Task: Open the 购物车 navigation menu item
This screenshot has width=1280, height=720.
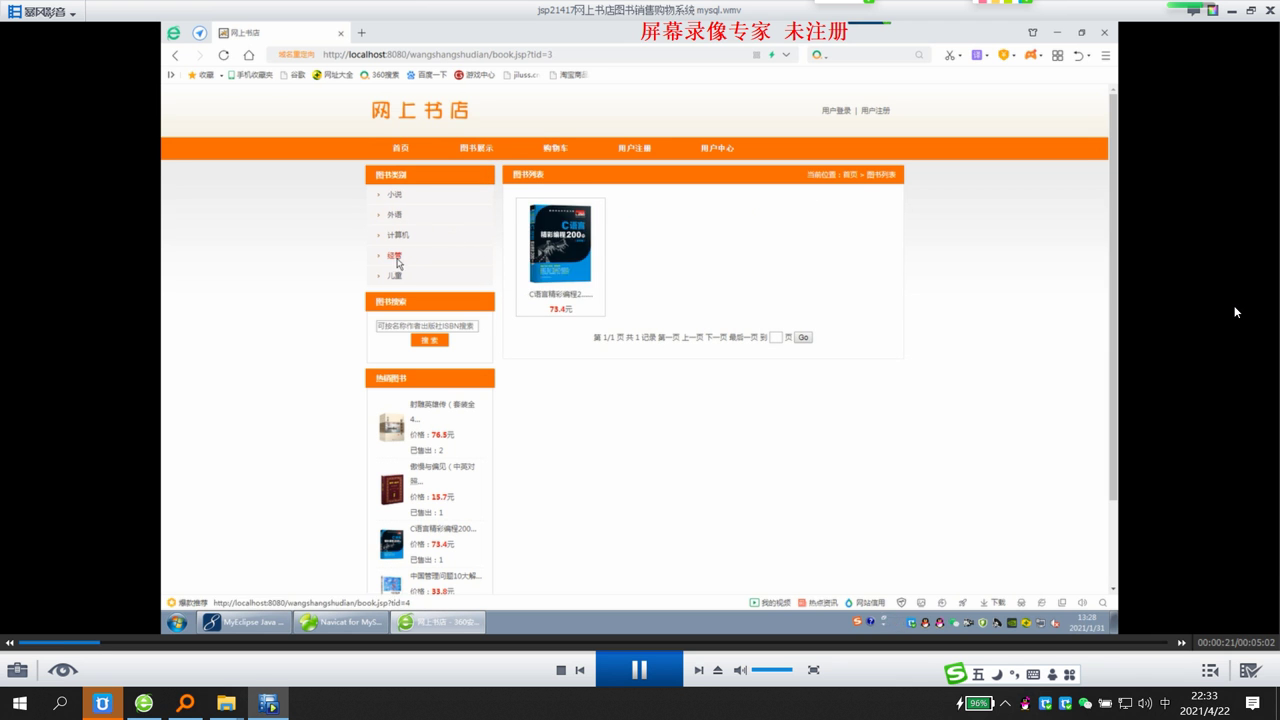Action: tap(555, 148)
